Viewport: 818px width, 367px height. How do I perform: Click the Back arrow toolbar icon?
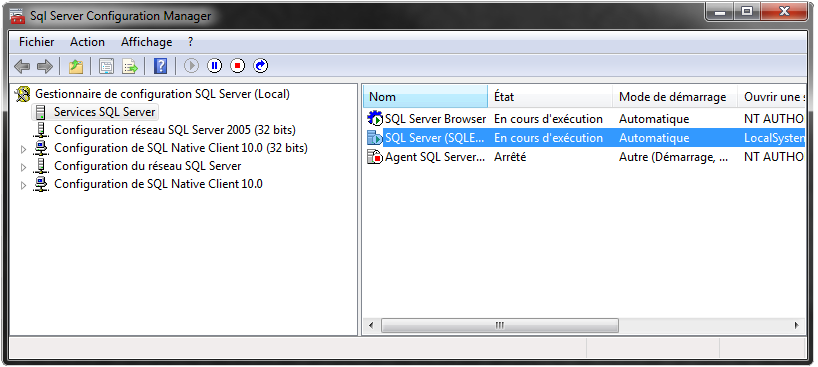click(22, 66)
